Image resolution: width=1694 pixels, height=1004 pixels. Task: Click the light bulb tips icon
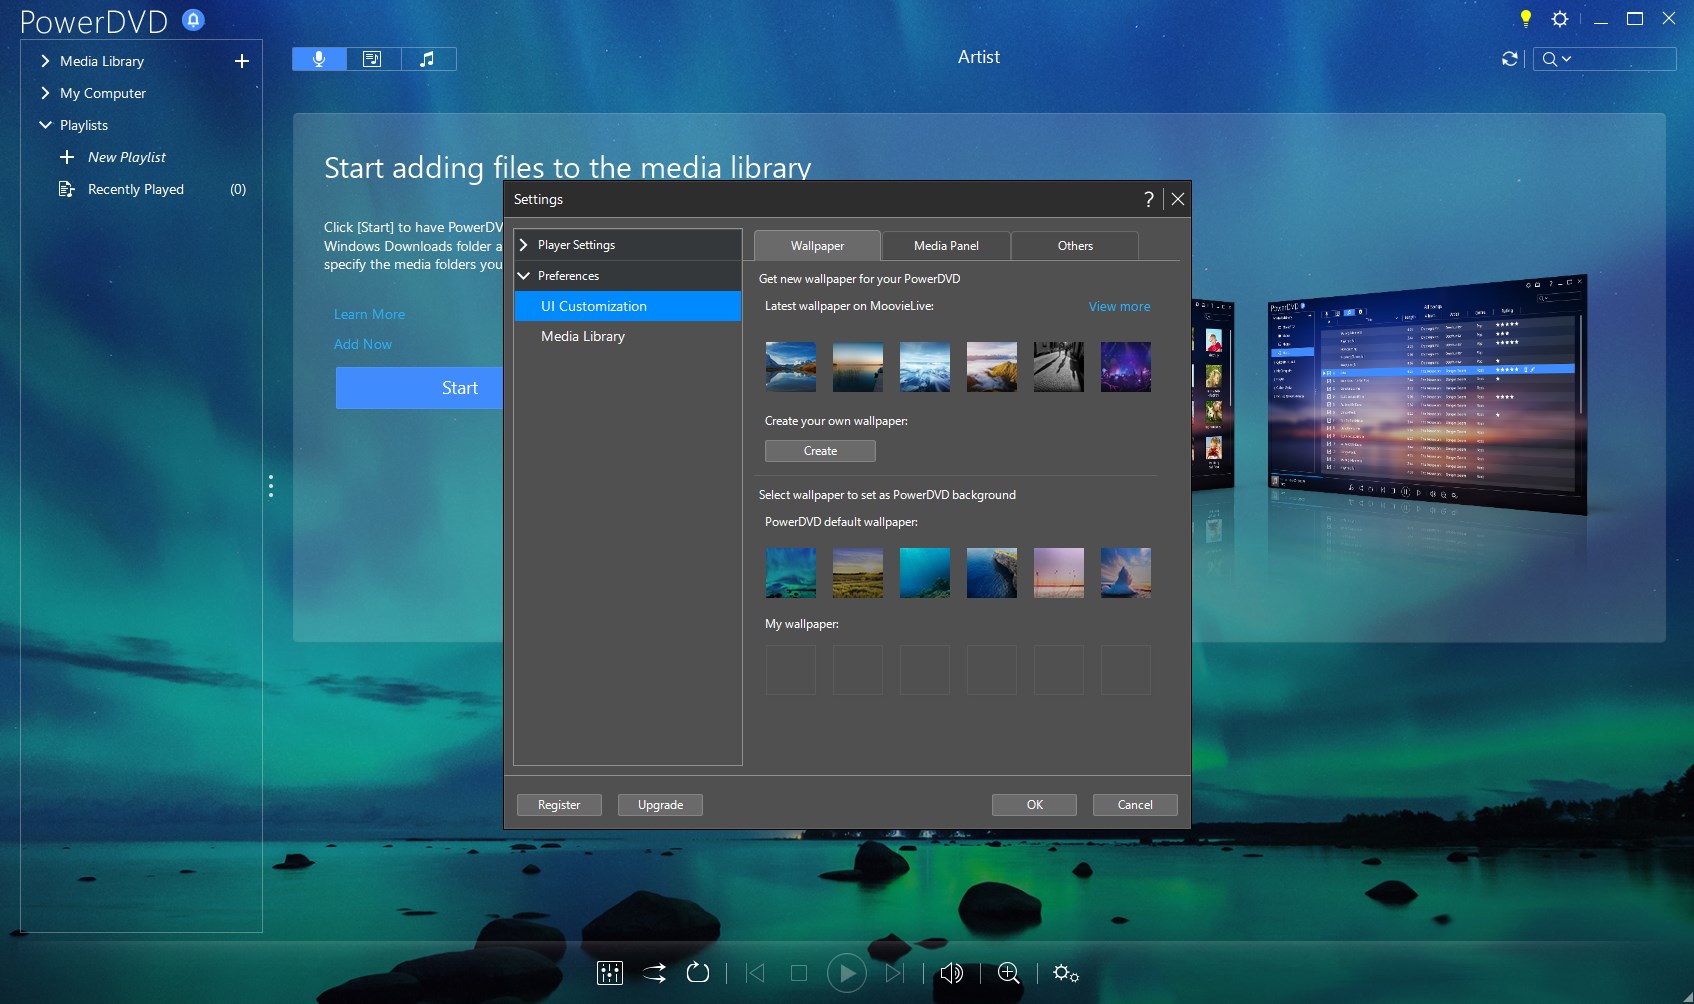click(1525, 19)
